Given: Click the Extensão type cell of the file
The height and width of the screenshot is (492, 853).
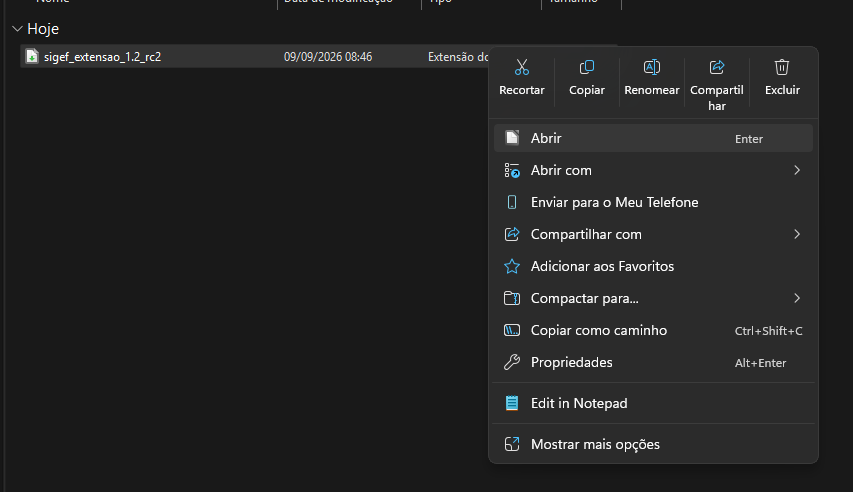Looking at the screenshot, I should tap(458, 57).
